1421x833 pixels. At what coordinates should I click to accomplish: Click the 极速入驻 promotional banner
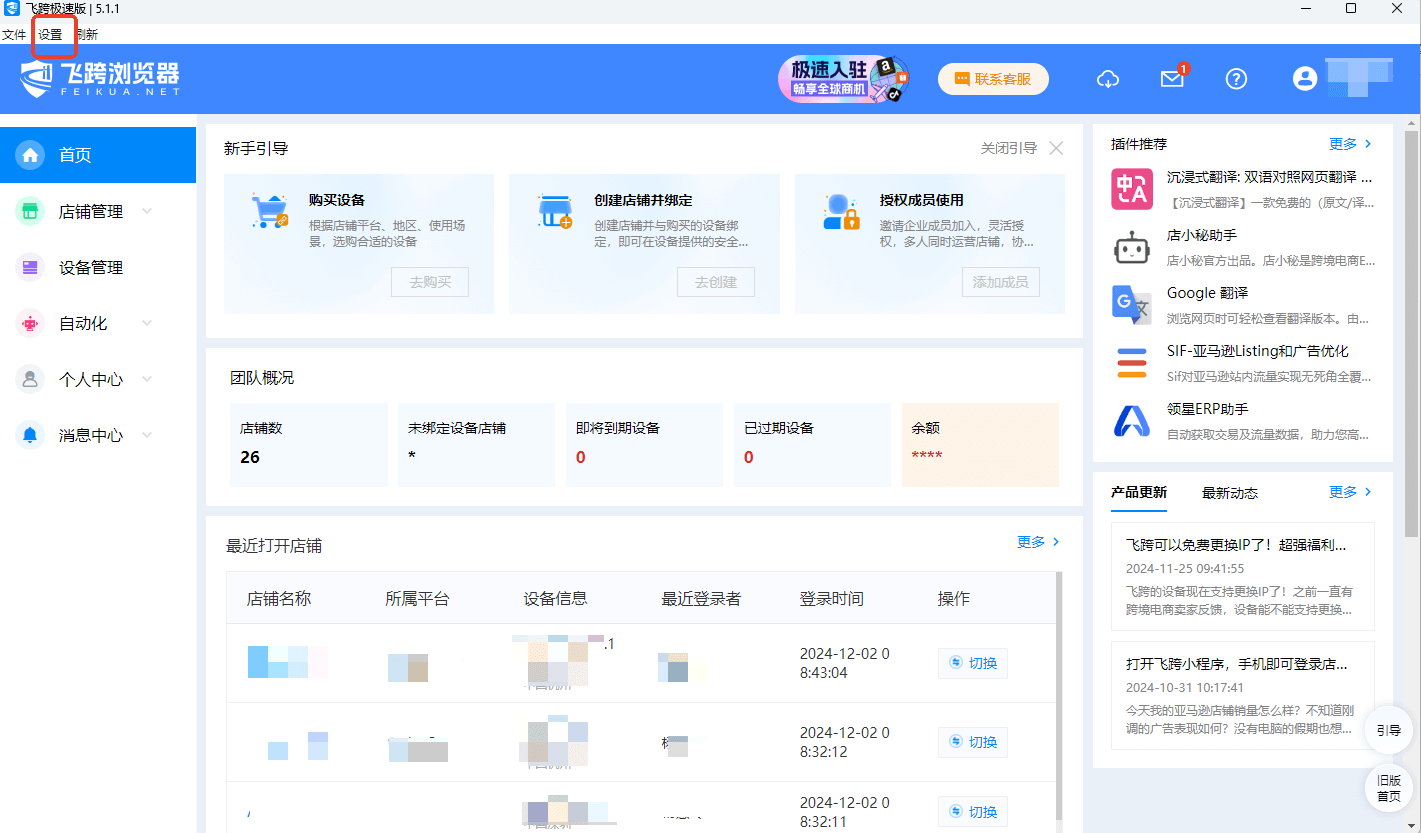click(843, 79)
